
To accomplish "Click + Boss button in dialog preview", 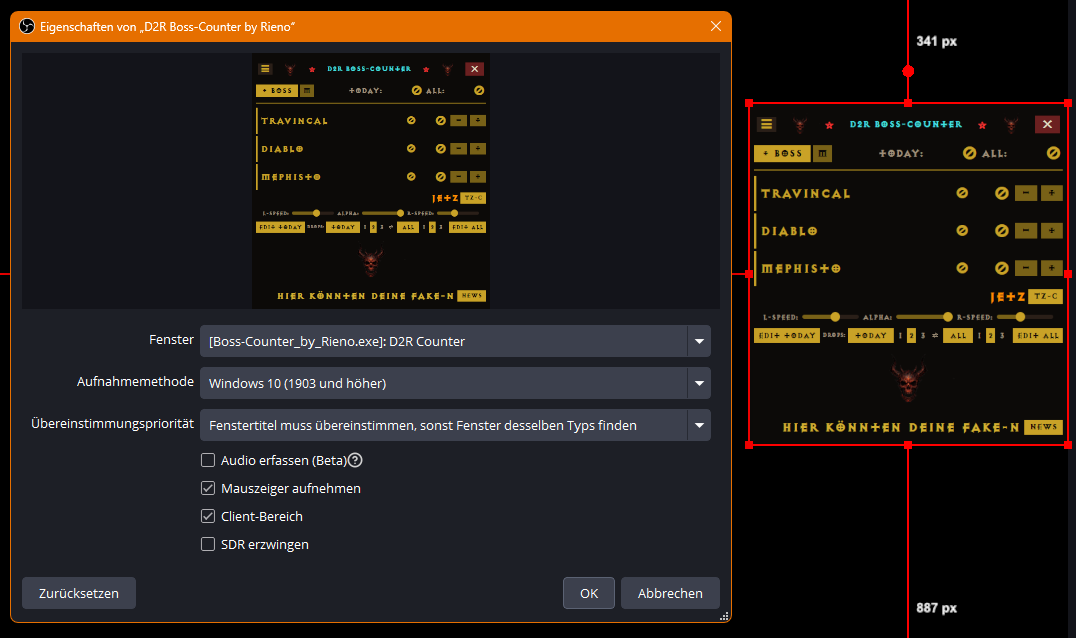I will 277,91.
